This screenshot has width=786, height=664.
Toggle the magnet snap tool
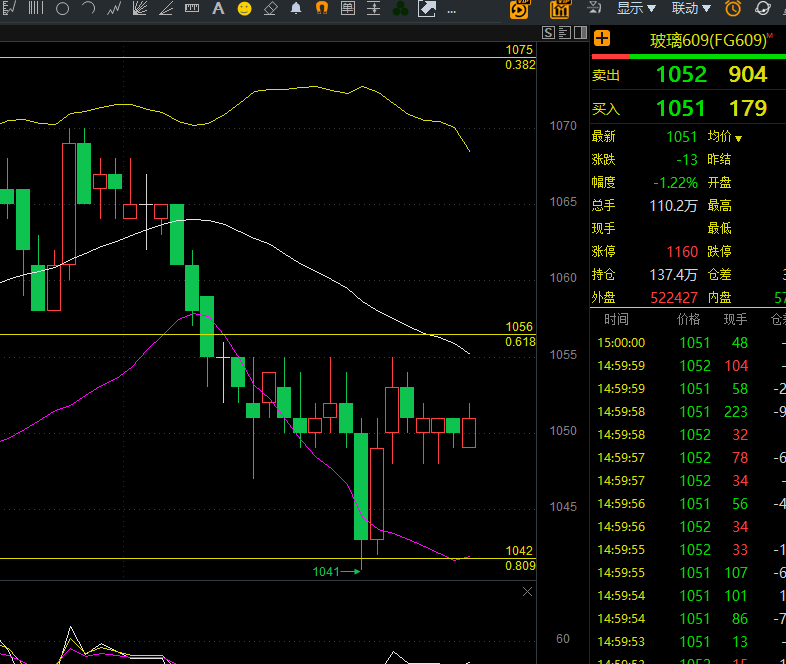(x=322, y=8)
